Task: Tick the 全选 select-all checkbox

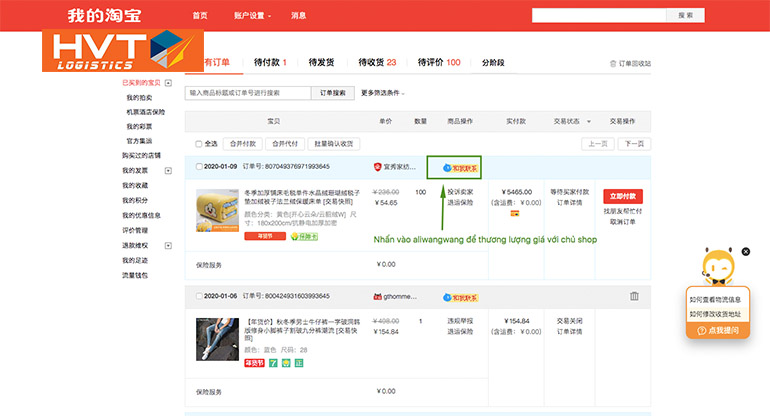Action: coord(198,144)
